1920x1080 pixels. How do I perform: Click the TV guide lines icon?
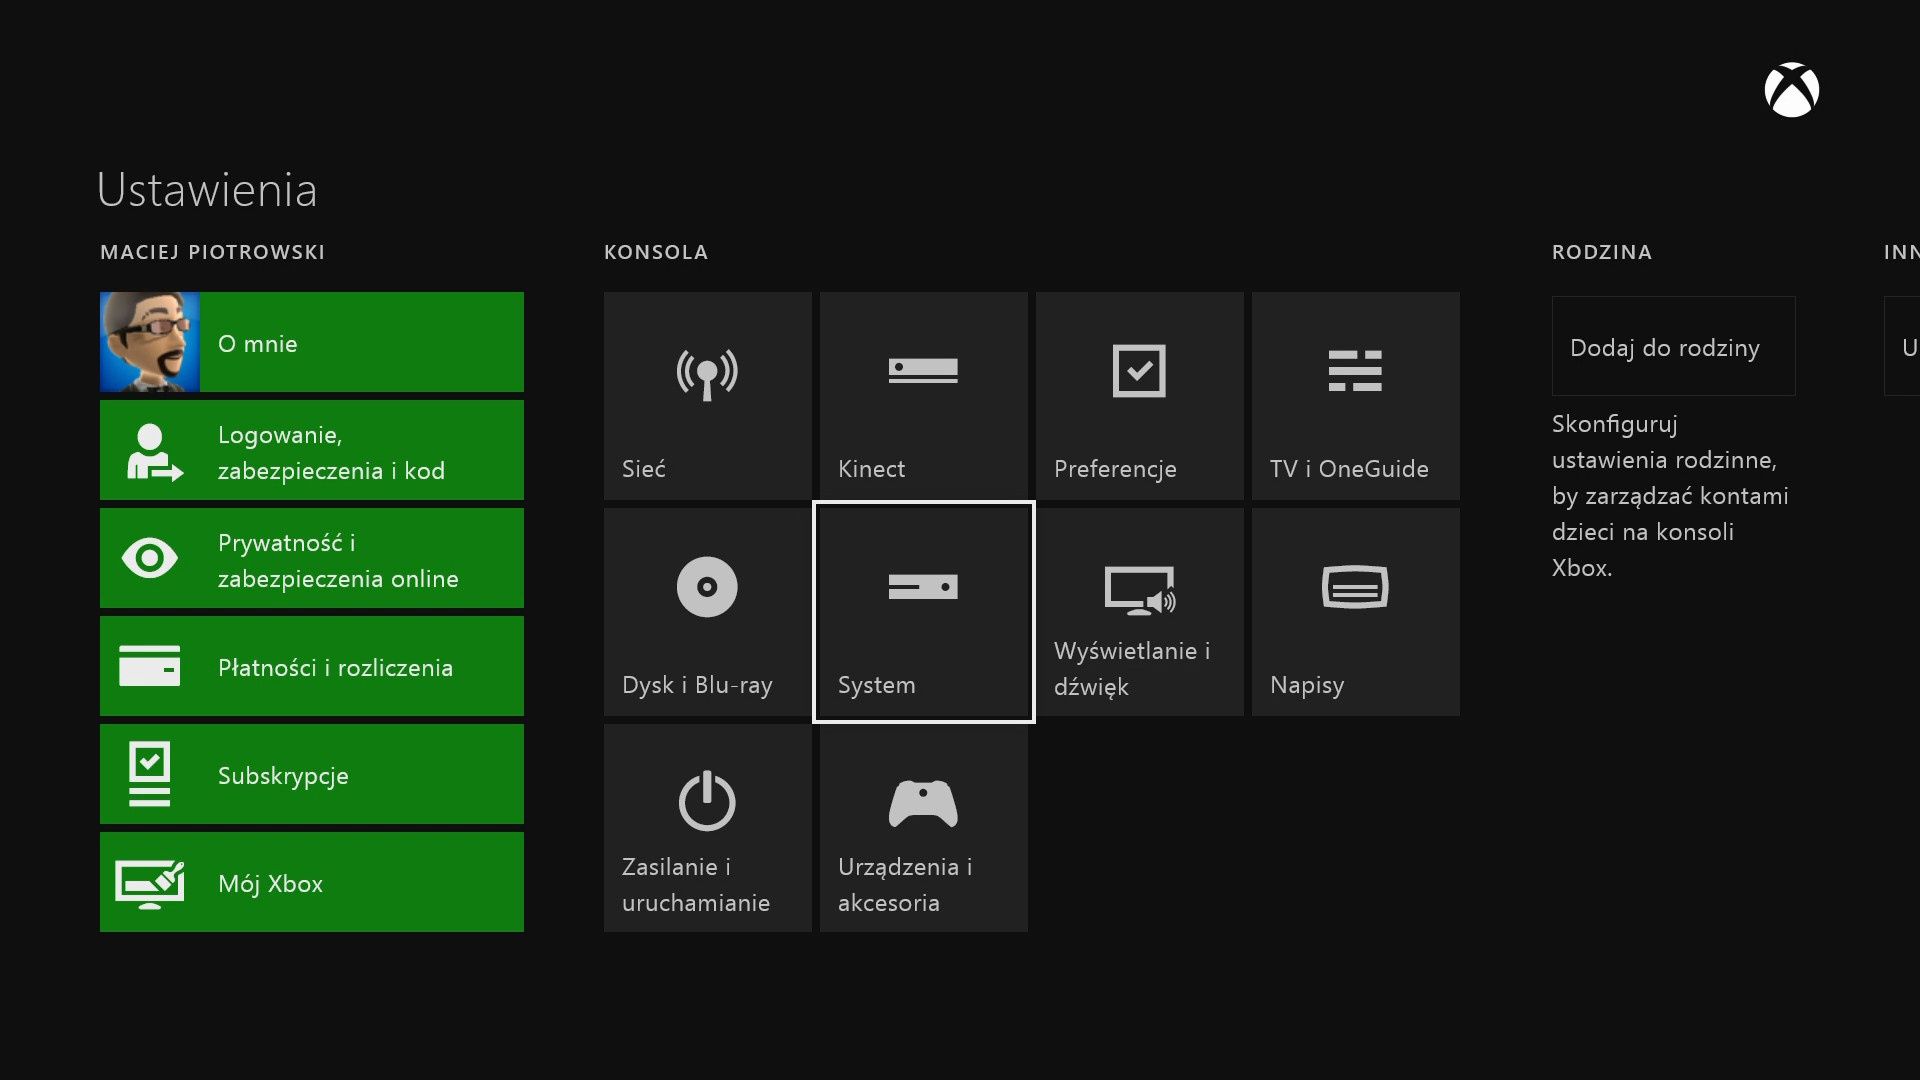click(x=1355, y=371)
